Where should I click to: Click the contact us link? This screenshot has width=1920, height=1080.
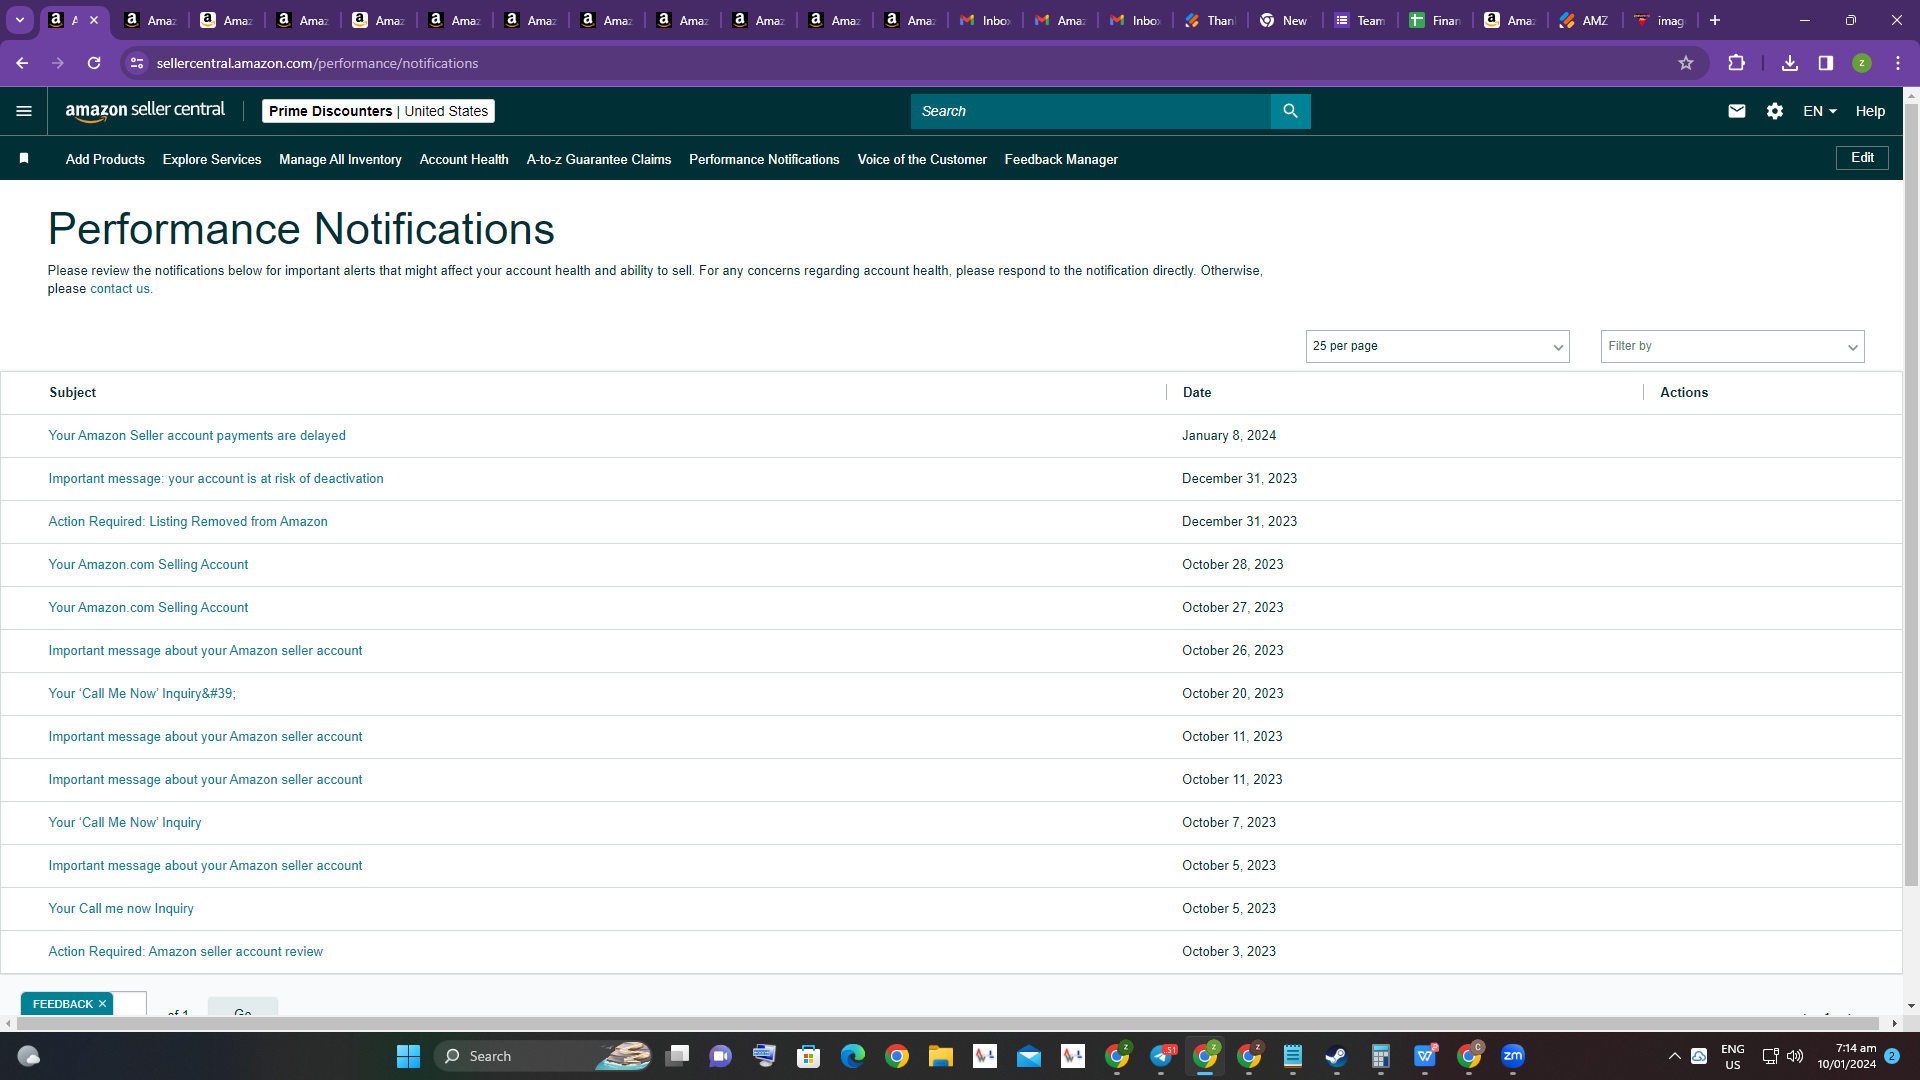click(x=120, y=289)
